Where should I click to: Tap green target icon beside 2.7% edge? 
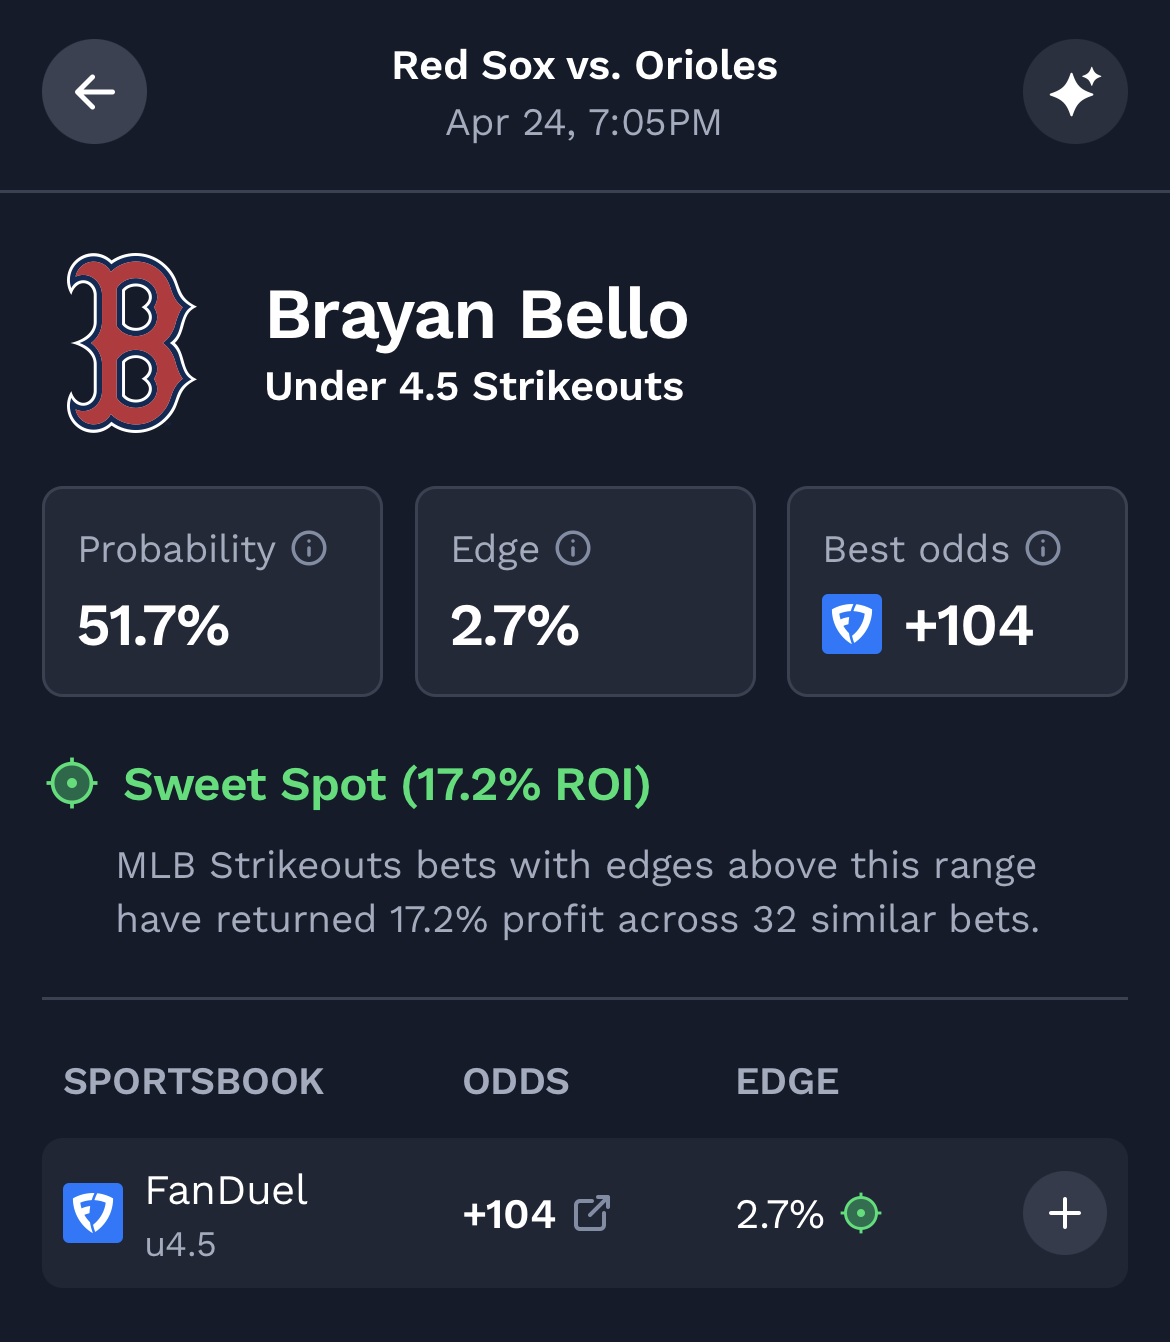coord(861,1213)
